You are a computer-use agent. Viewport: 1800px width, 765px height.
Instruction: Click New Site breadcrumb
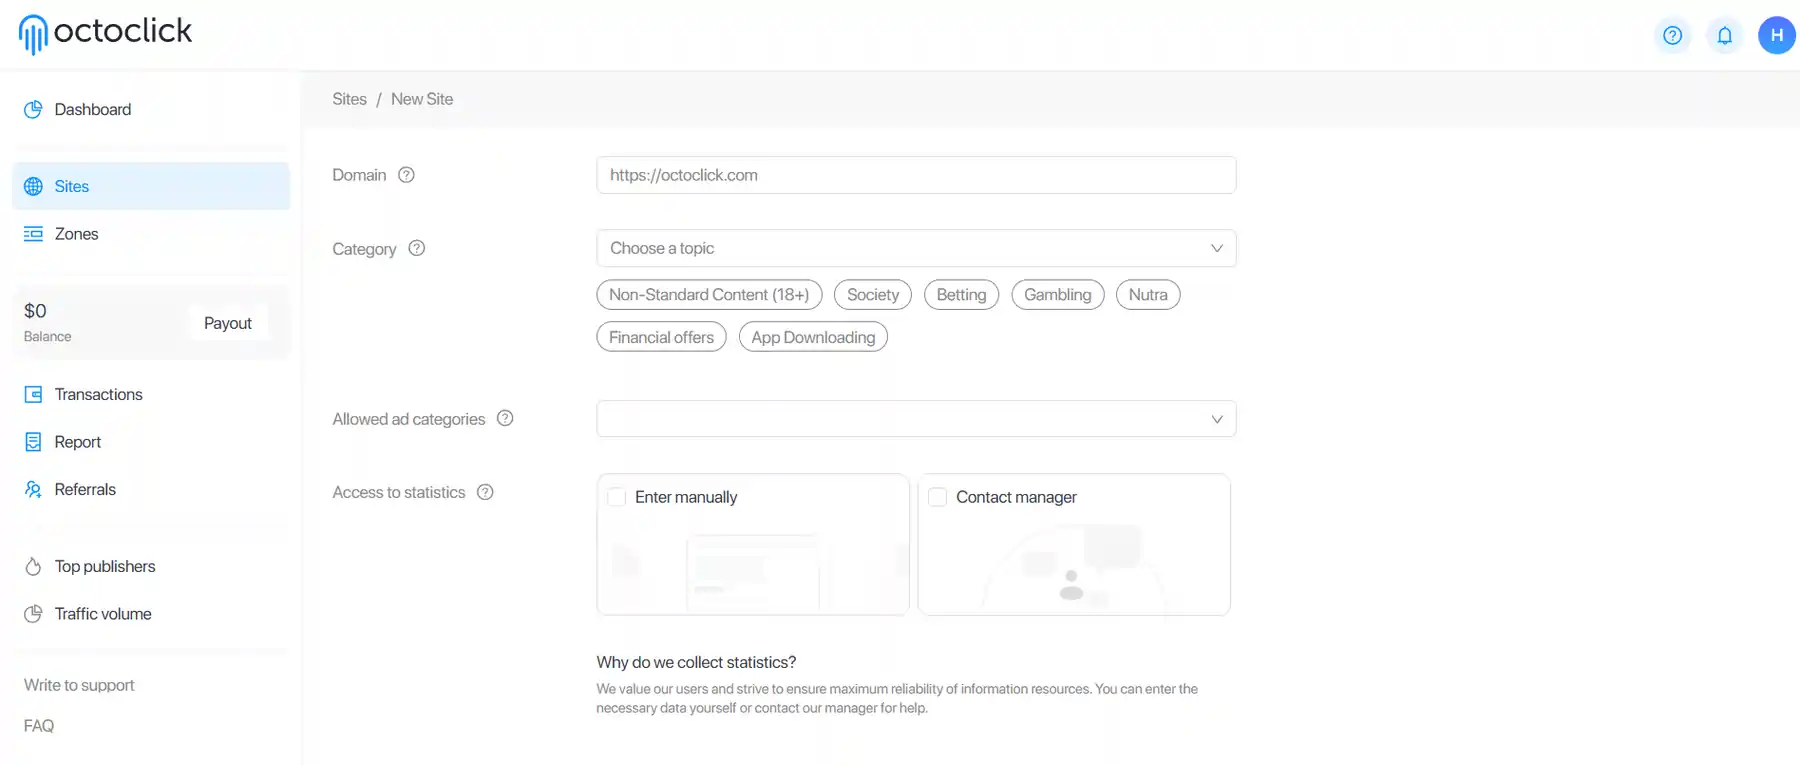[x=422, y=99]
